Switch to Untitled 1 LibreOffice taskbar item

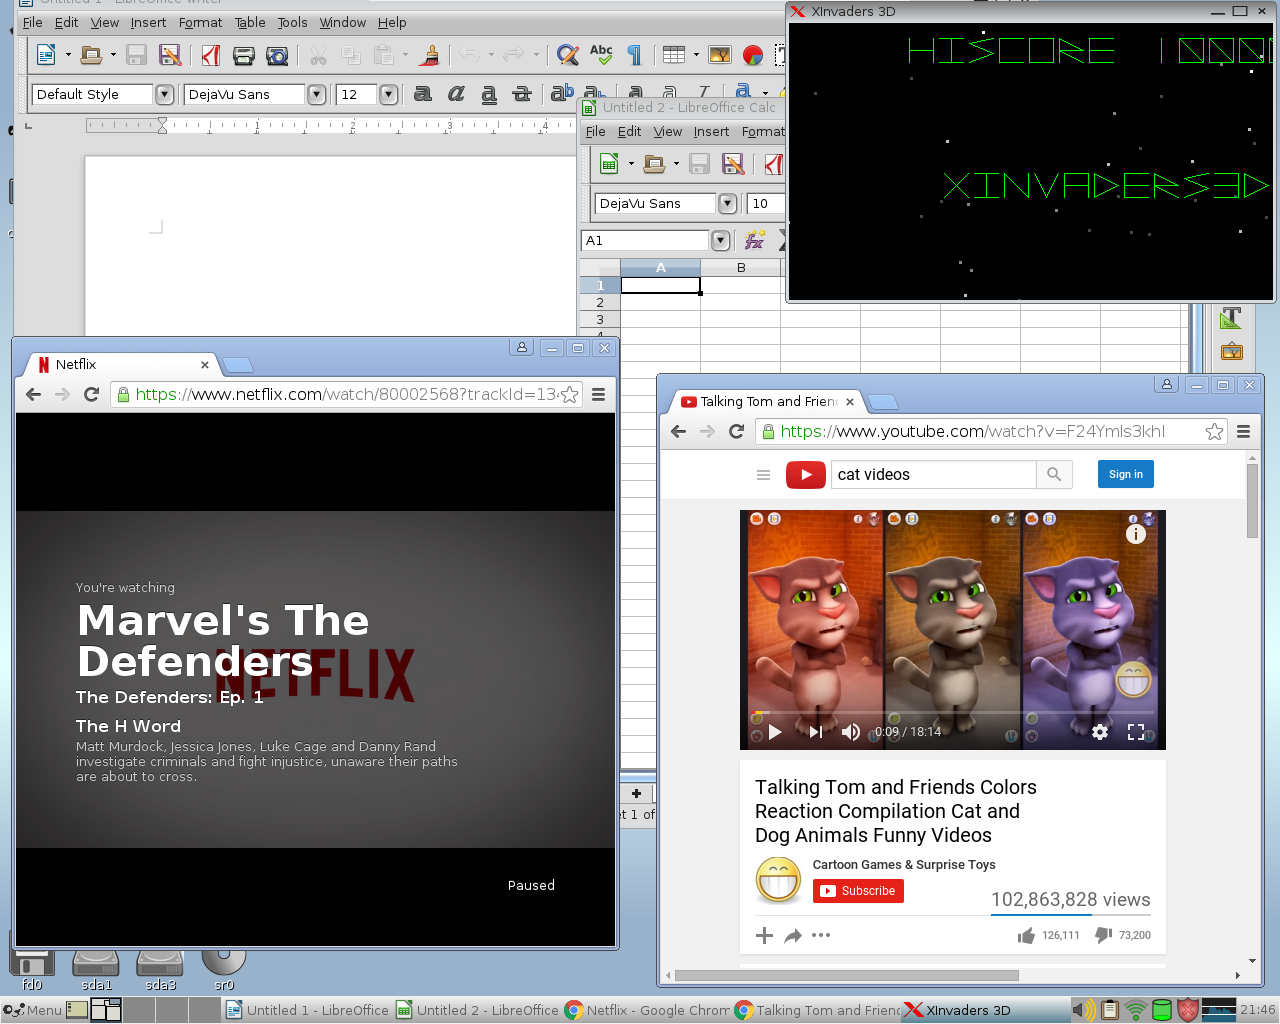point(307,1010)
